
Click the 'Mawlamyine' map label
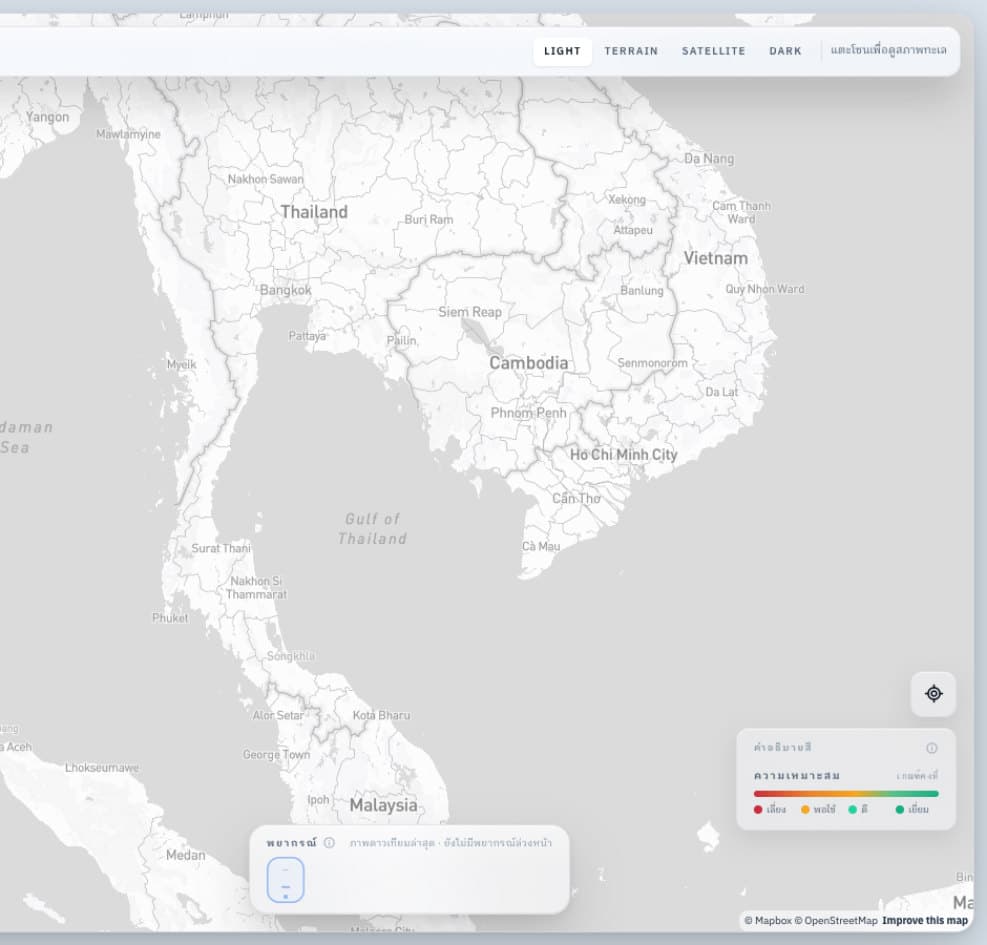[x=128, y=134]
